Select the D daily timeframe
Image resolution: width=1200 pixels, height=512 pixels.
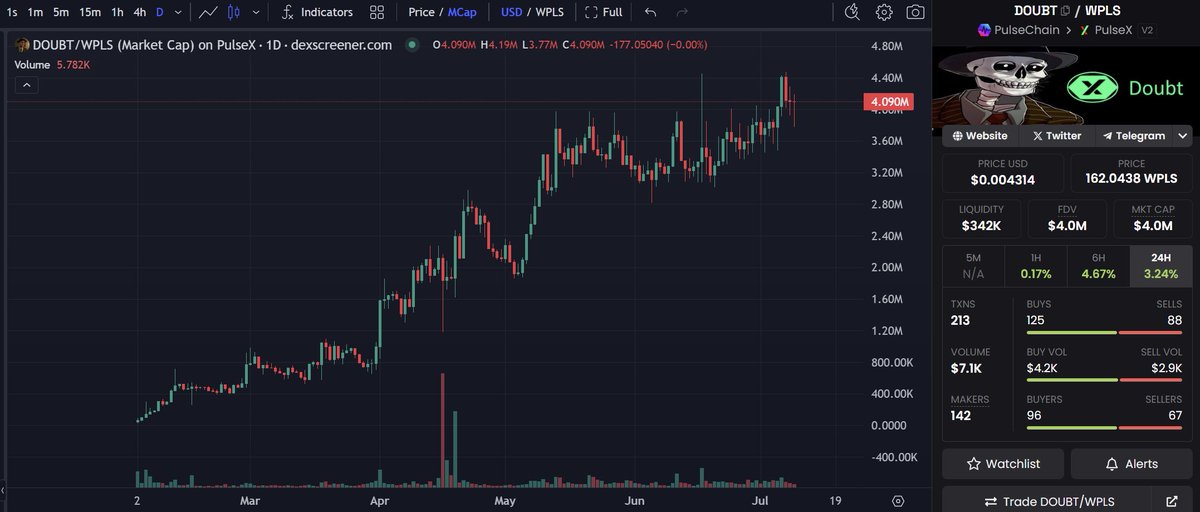pos(160,12)
